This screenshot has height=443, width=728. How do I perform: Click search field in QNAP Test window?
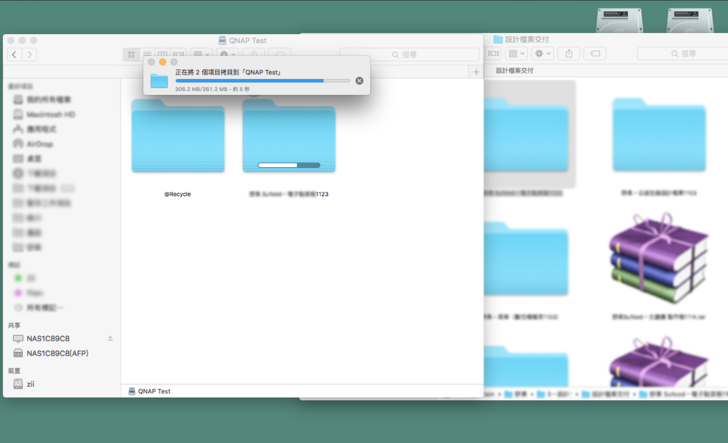click(x=409, y=55)
